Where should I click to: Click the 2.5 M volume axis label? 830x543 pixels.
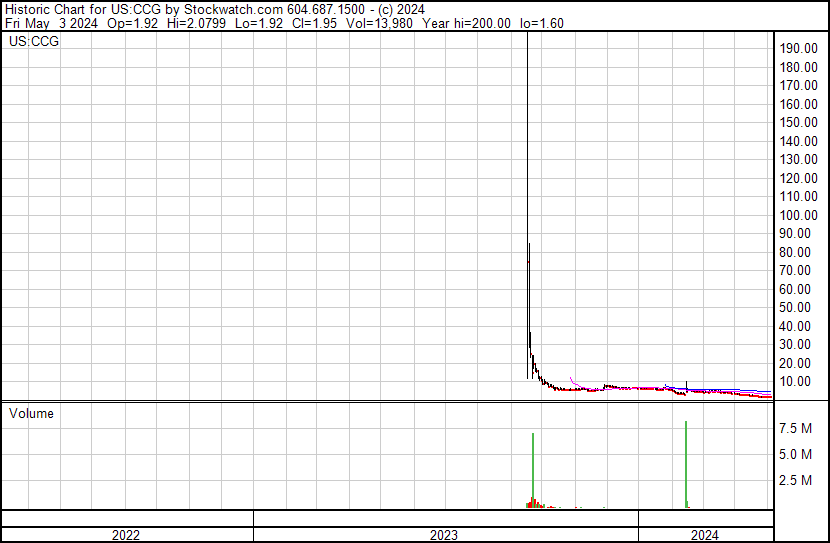tap(795, 481)
